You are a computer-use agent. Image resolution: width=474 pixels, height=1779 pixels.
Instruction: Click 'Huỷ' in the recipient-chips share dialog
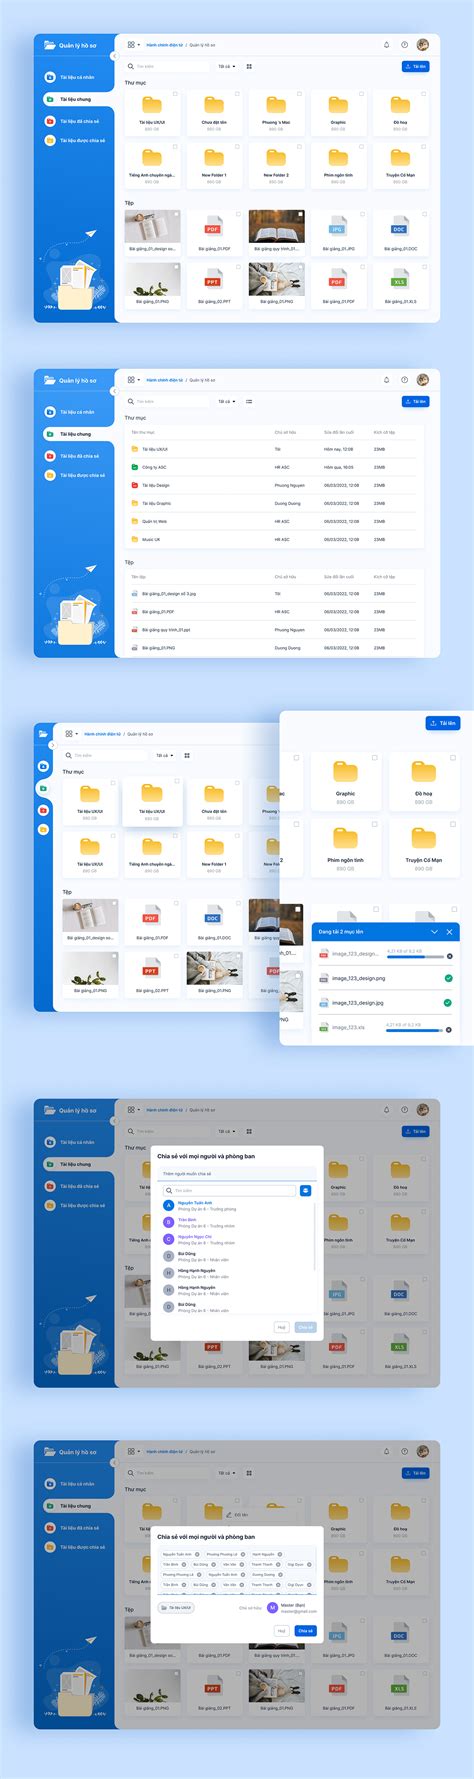[x=281, y=1631]
